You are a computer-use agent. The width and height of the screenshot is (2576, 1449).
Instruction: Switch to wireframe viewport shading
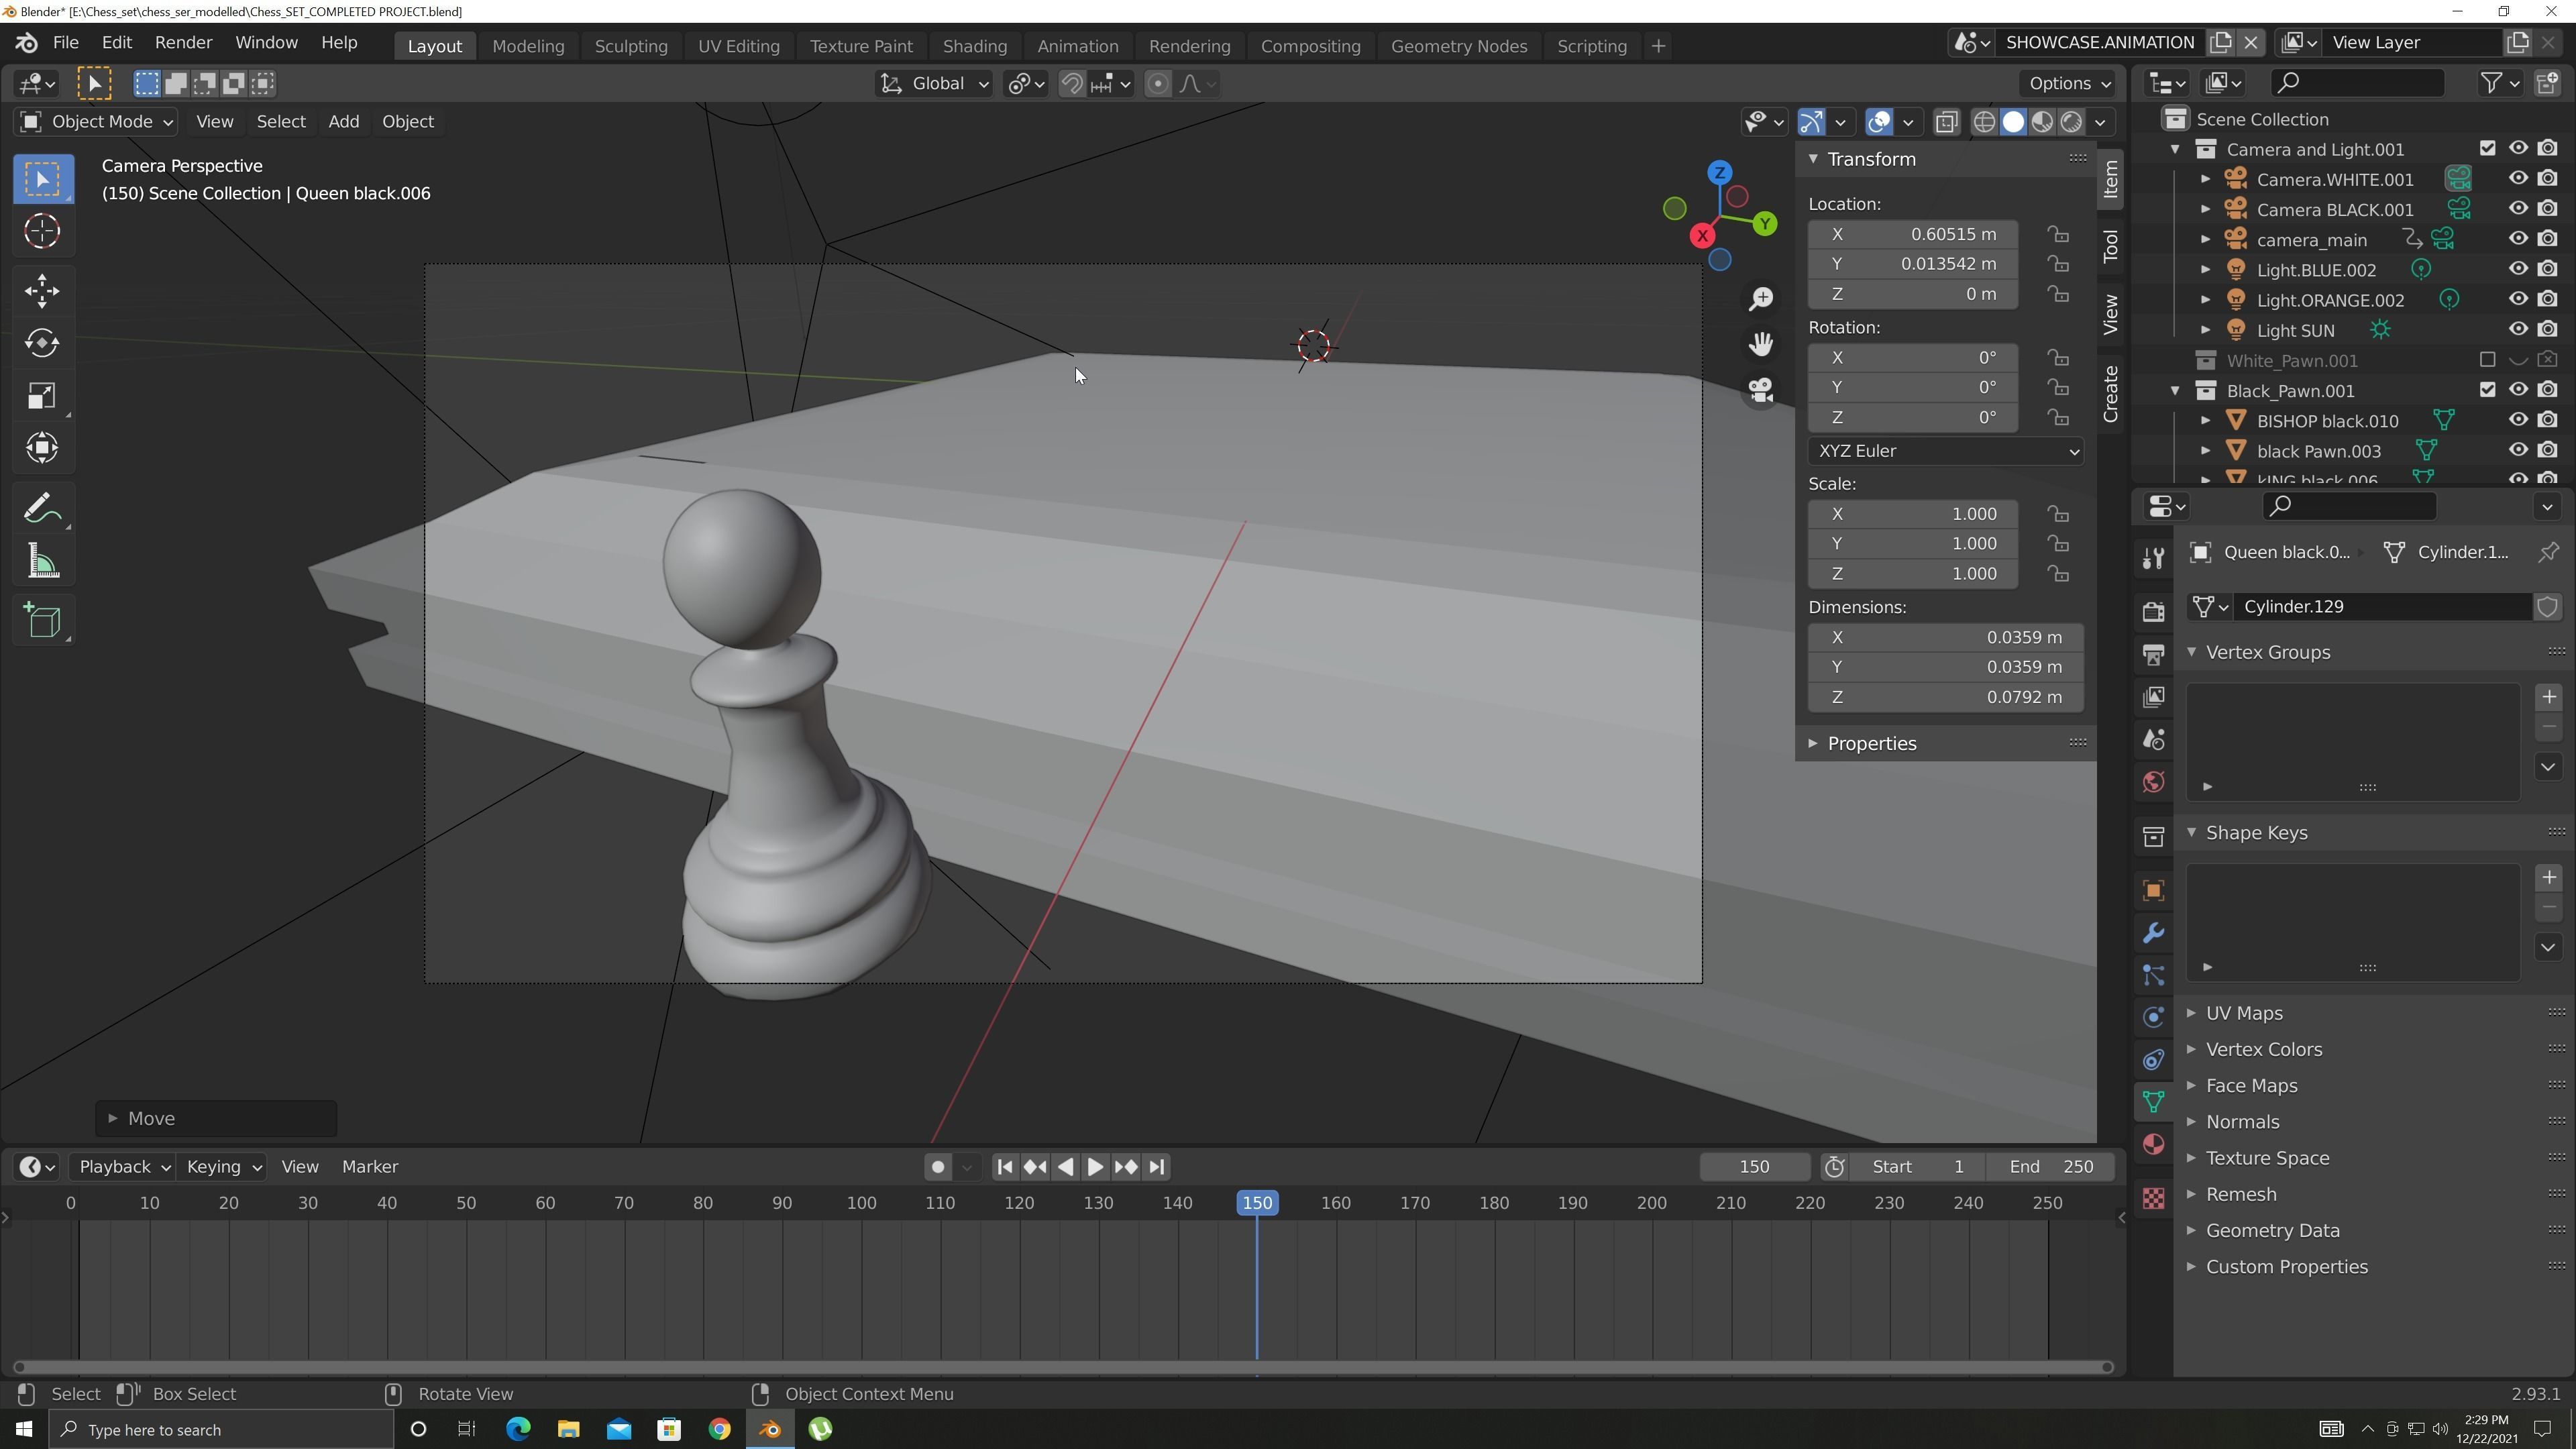[x=1984, y=122]
